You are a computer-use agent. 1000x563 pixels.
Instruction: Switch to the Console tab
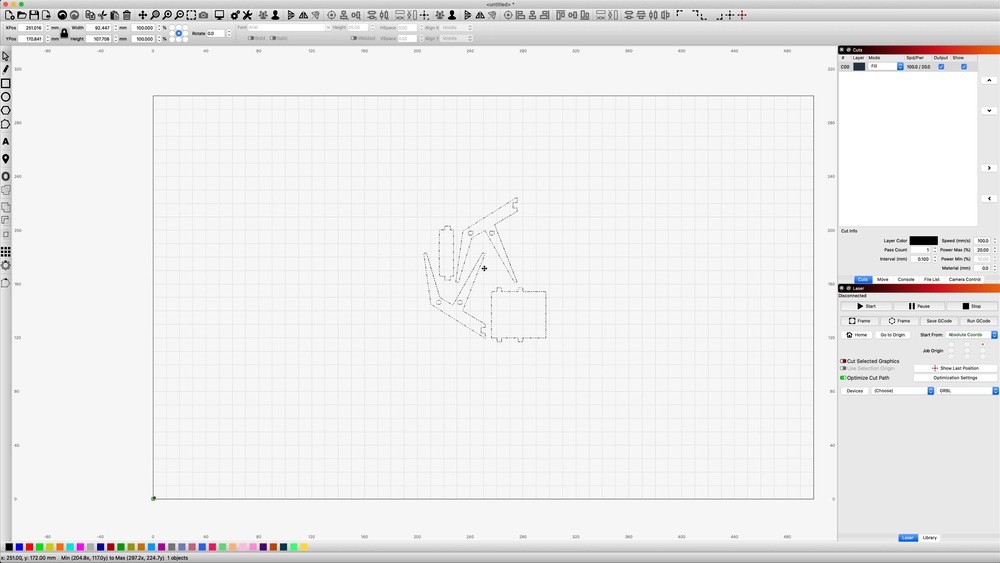coord(906,279)
